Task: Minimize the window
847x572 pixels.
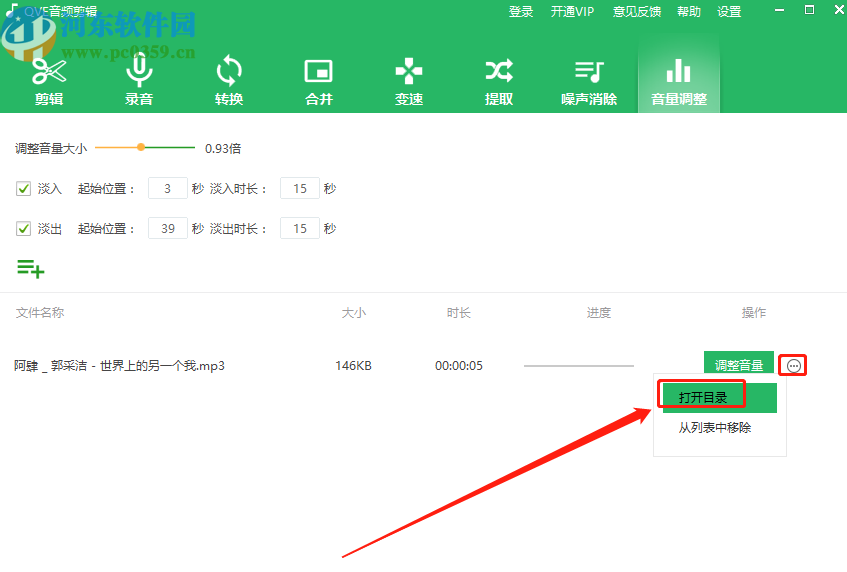Action: coord(779,10)
